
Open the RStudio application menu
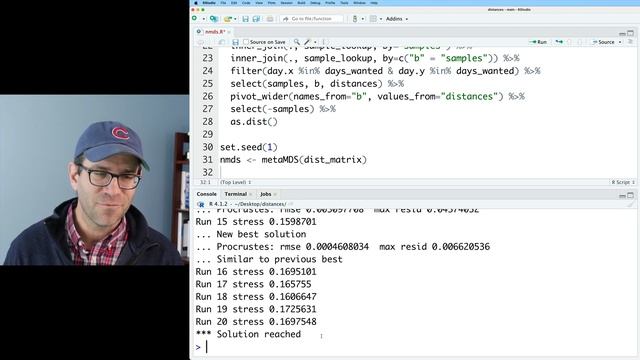209,3
